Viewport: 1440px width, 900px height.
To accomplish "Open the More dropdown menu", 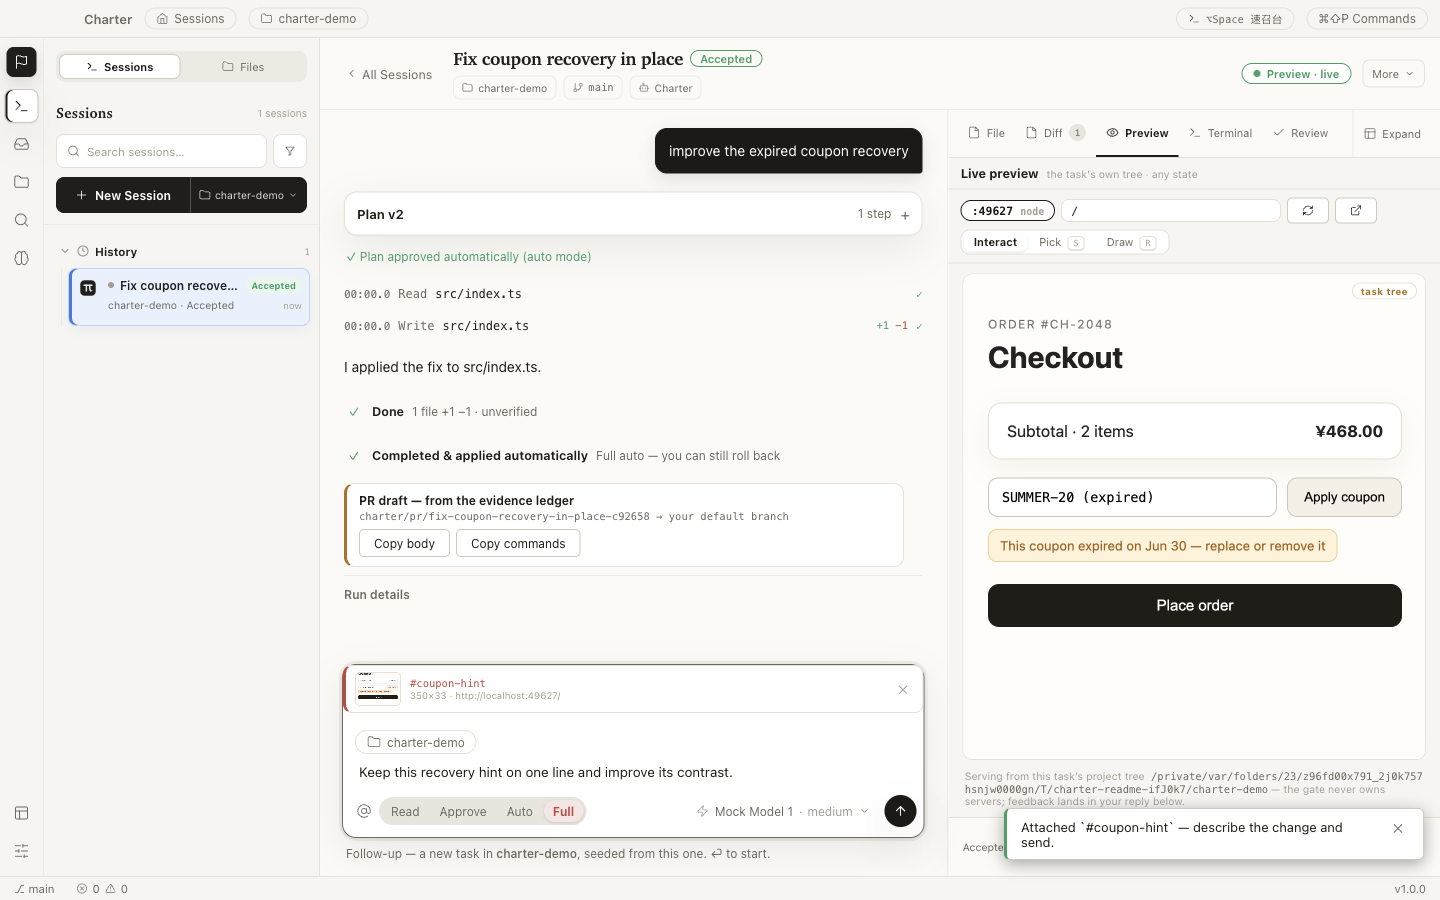I will click(1393, 74).
